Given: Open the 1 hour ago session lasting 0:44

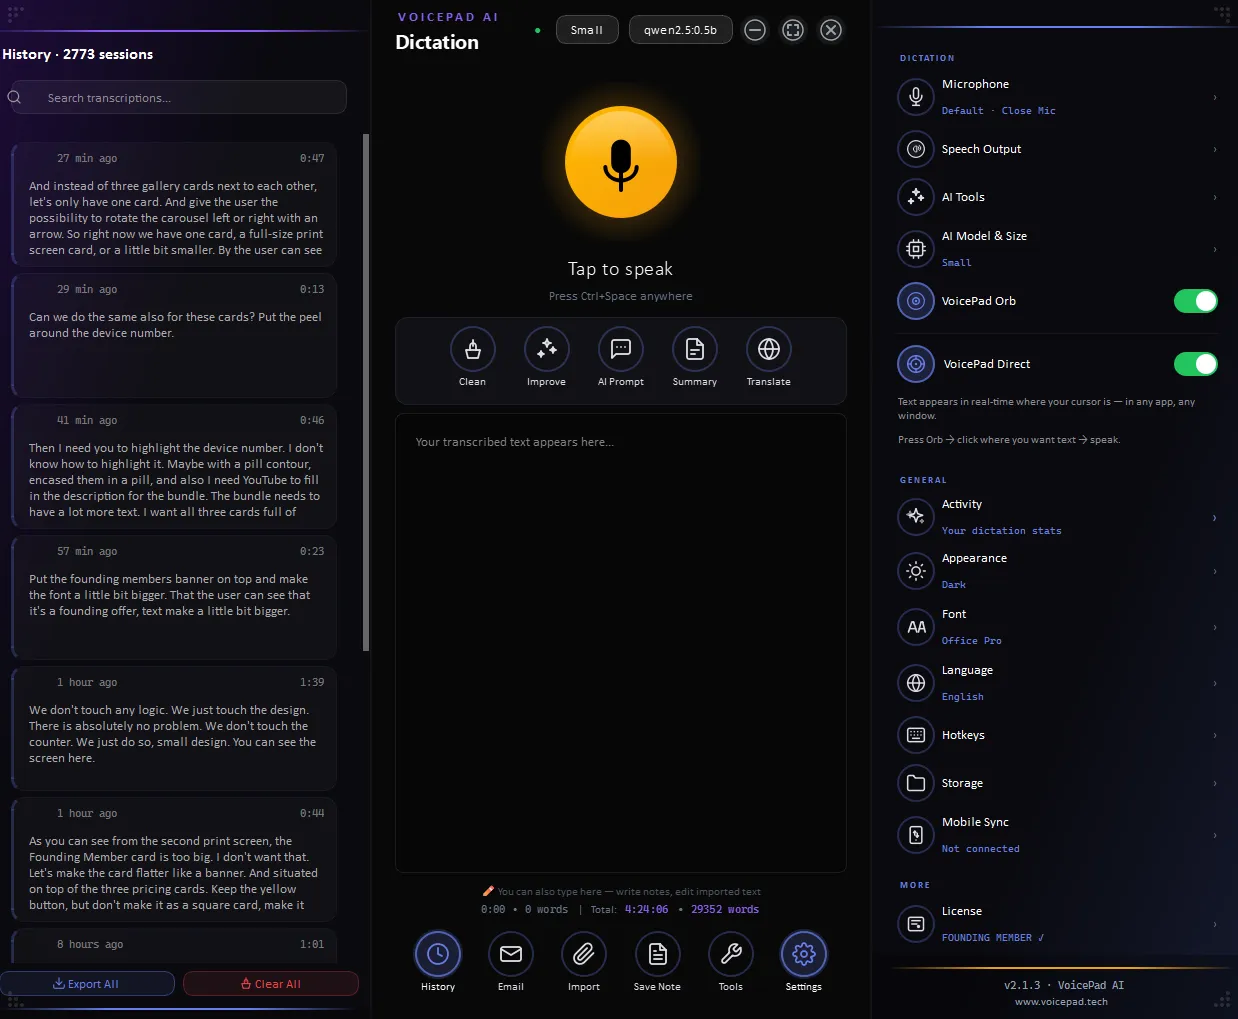Looking at the screenshot, I should (174, 859).
